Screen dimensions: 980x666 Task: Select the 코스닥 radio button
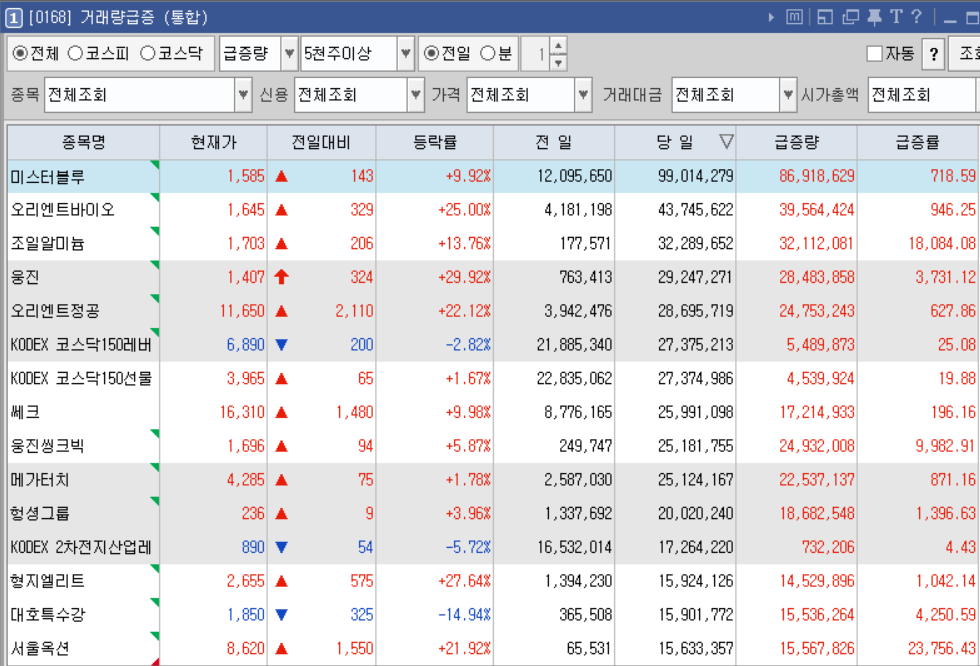click(x=148, y=54)
